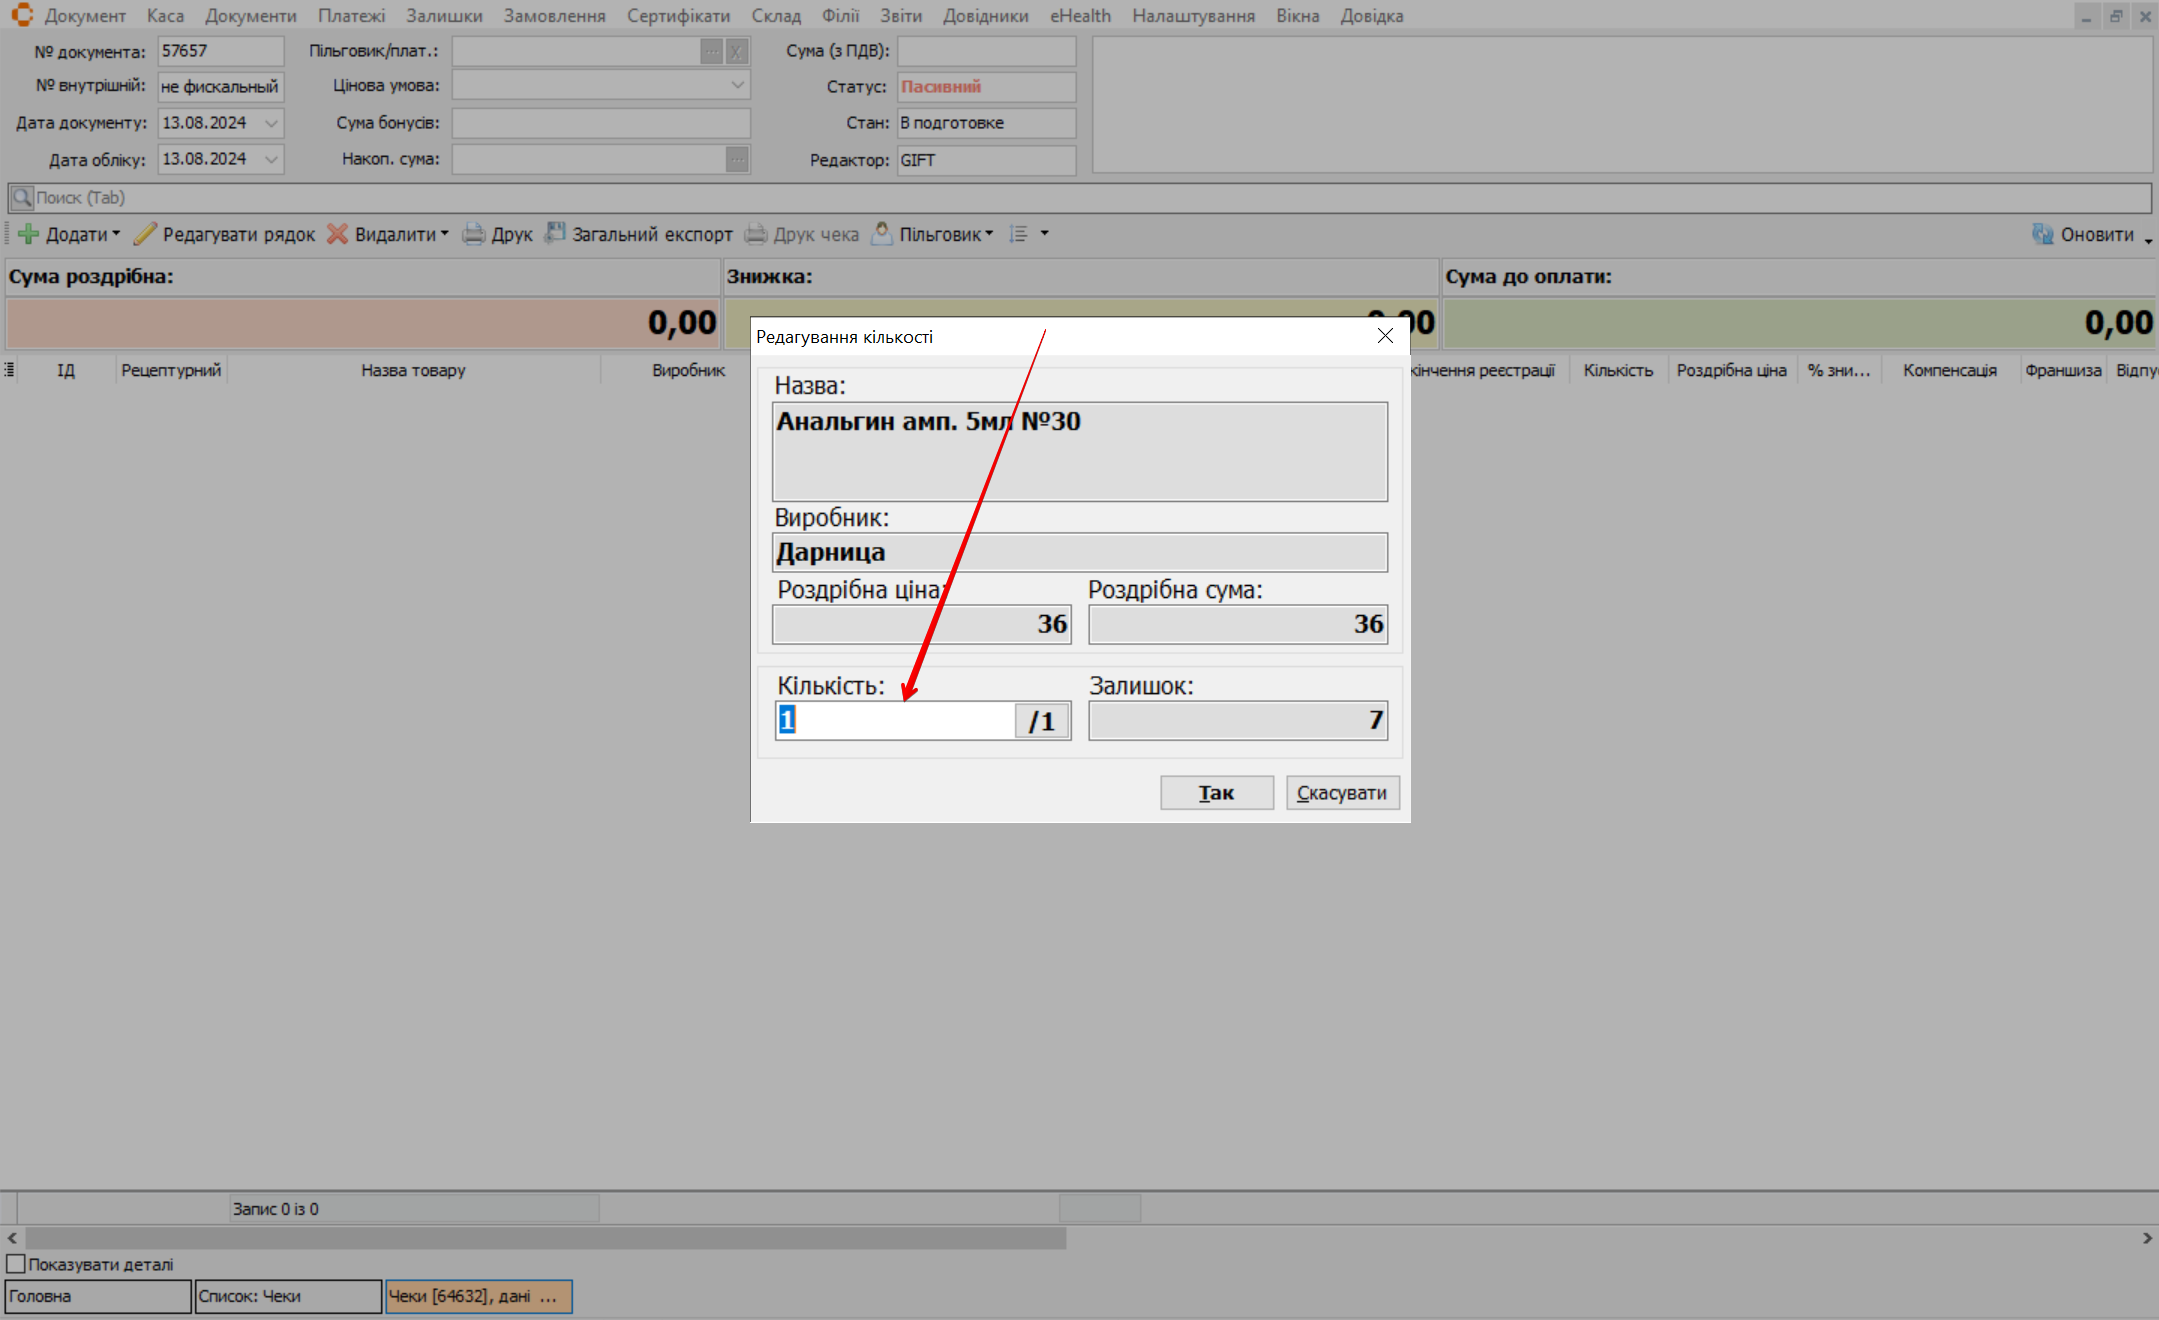Click the green plus Додати icon
The width and height of the screenshot is (2159, 1320).
(28, 234)
